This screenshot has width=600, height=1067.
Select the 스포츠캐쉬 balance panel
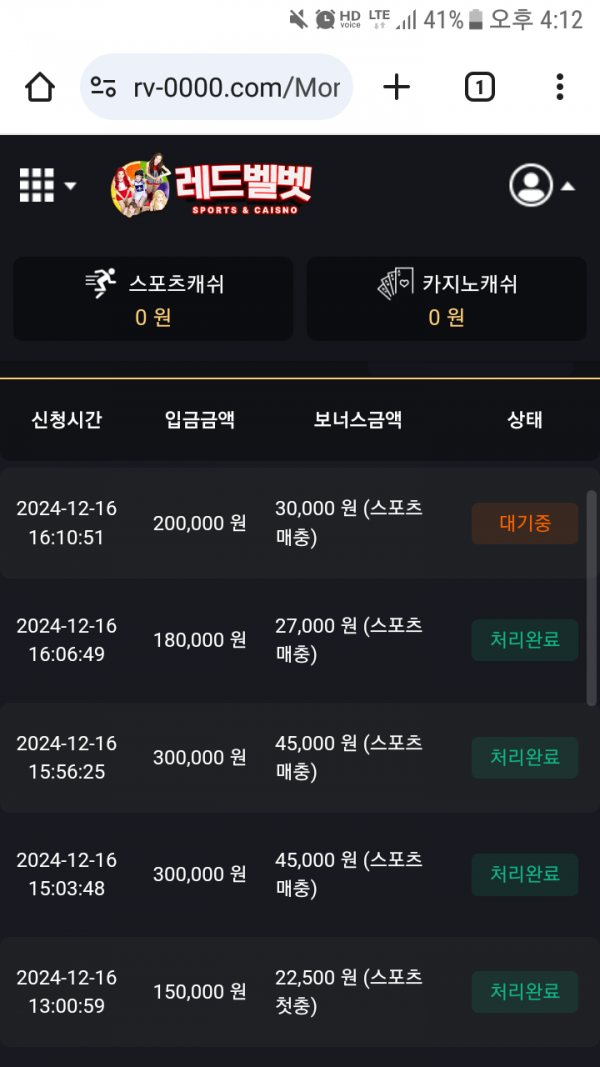[153, 299]
